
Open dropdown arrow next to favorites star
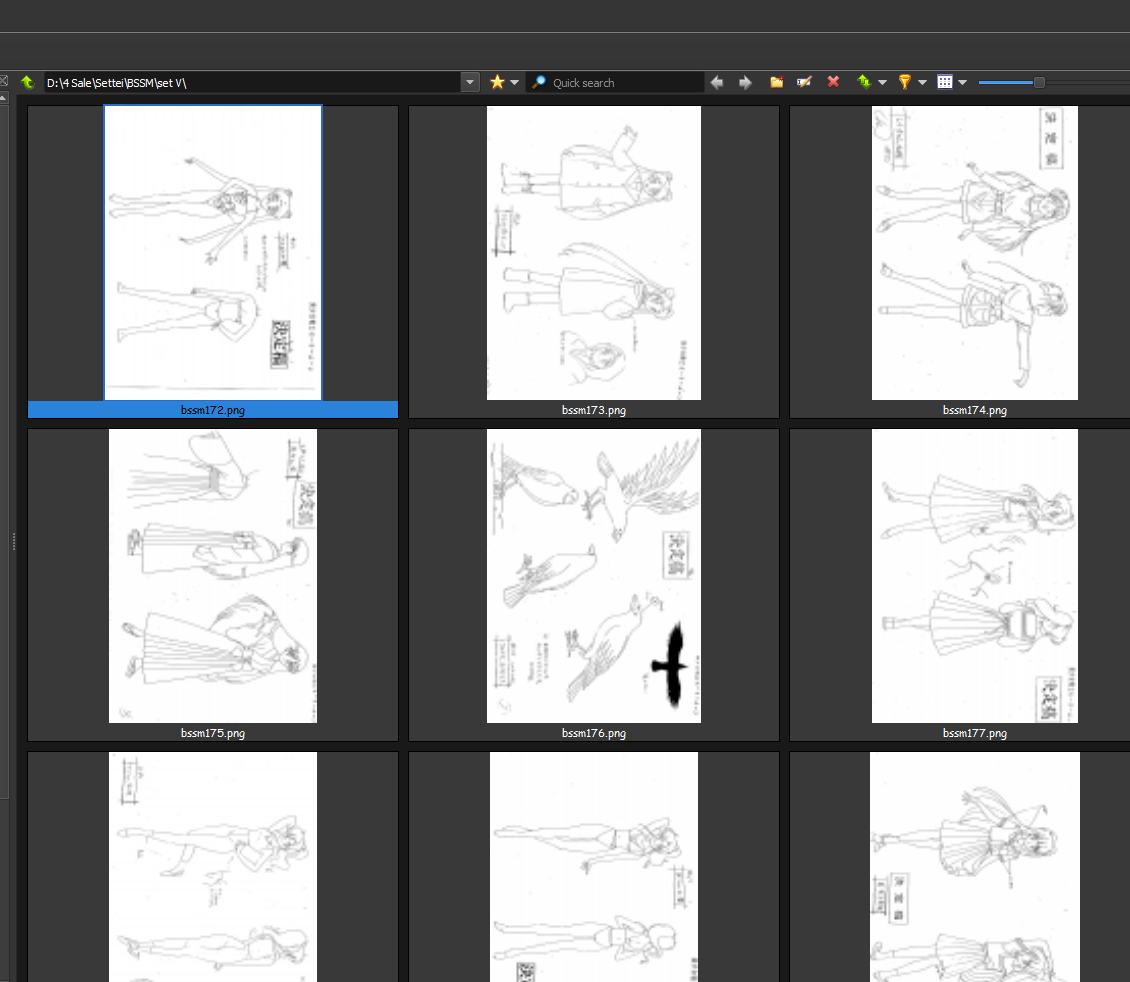(514, 83)
